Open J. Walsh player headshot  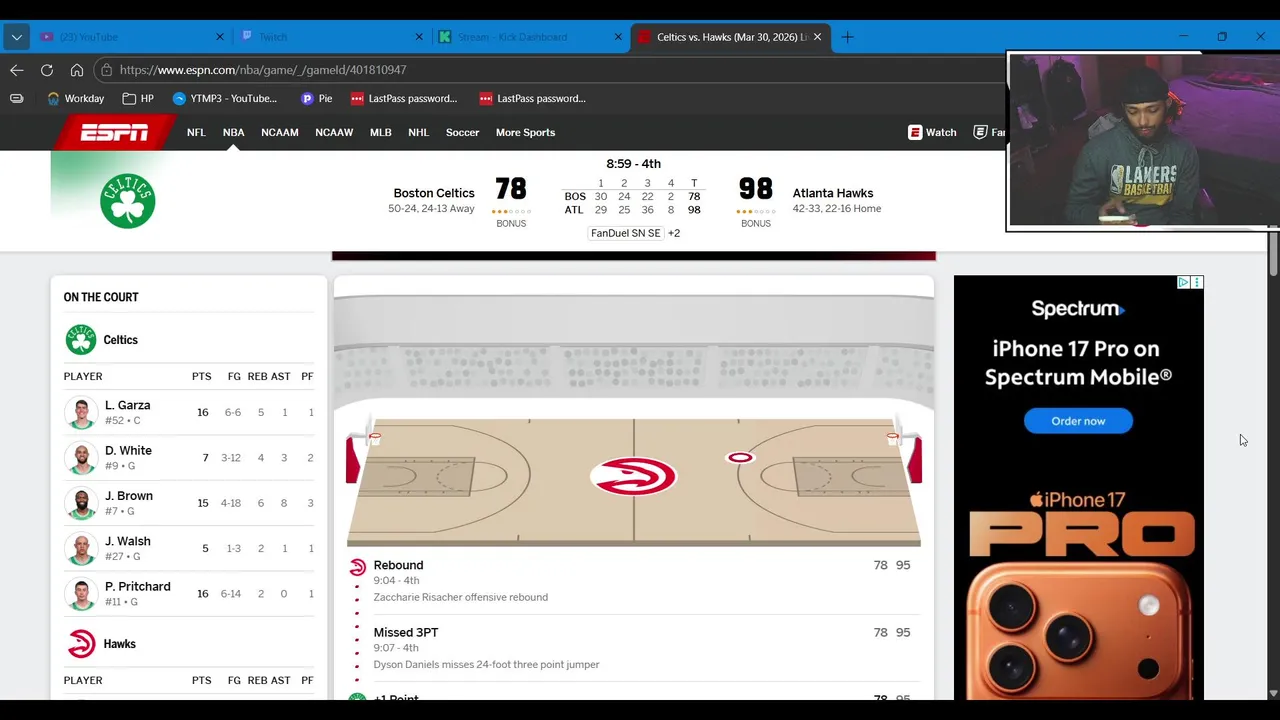click(x=80, y=548)
